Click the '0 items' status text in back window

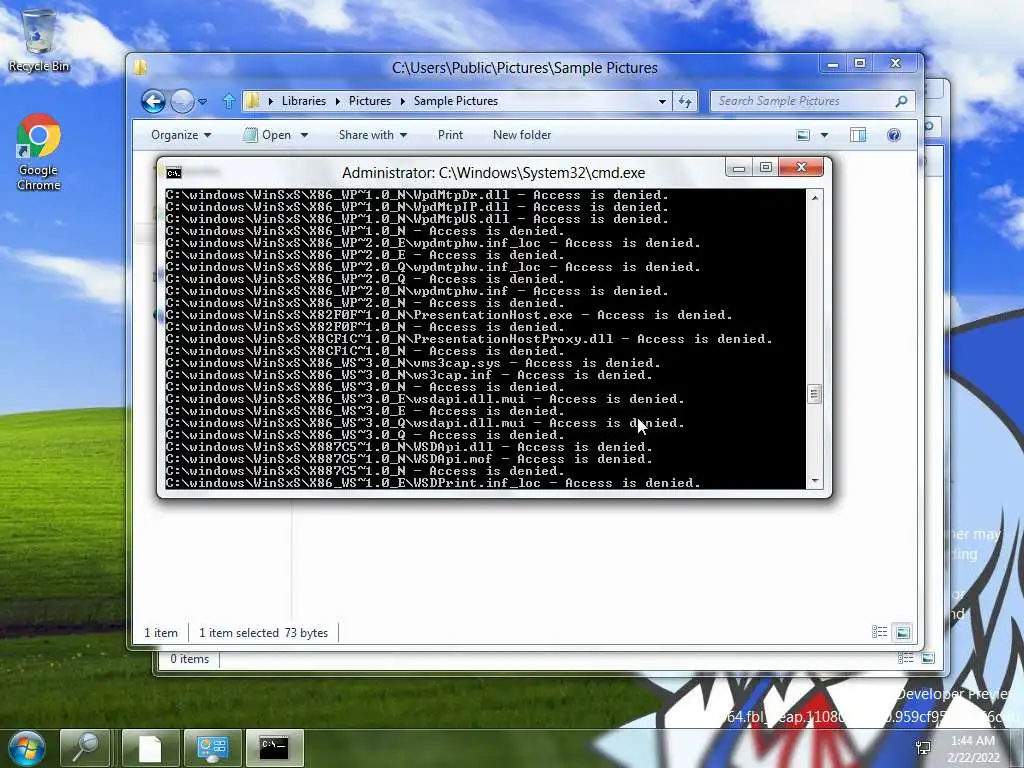click(189, 659)
